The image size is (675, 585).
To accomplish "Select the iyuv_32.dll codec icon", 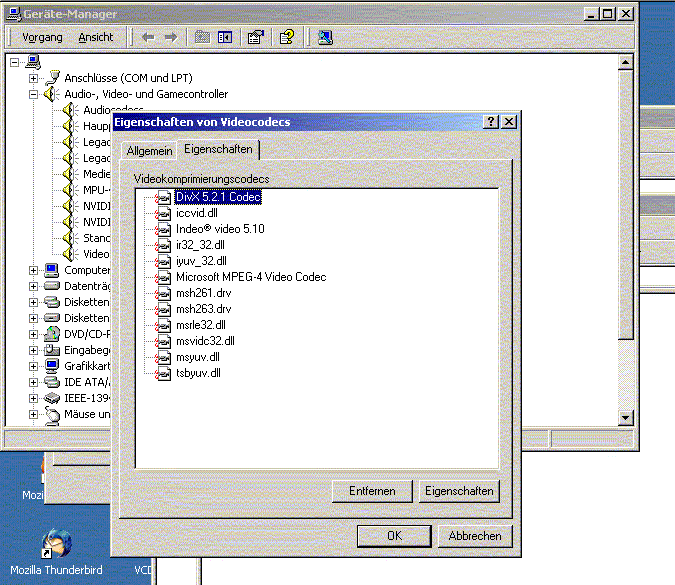I will 163,261.
